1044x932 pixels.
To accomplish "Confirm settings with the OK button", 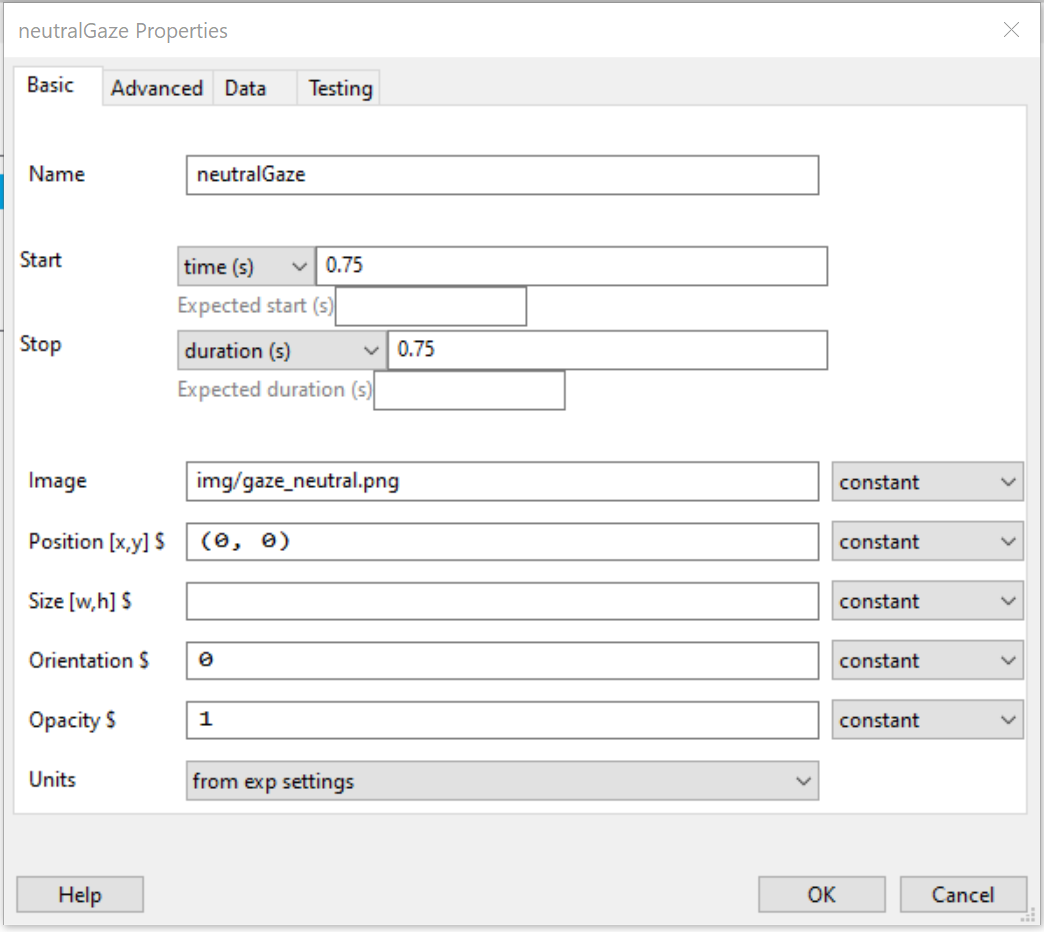I will (x=821, y=895).
